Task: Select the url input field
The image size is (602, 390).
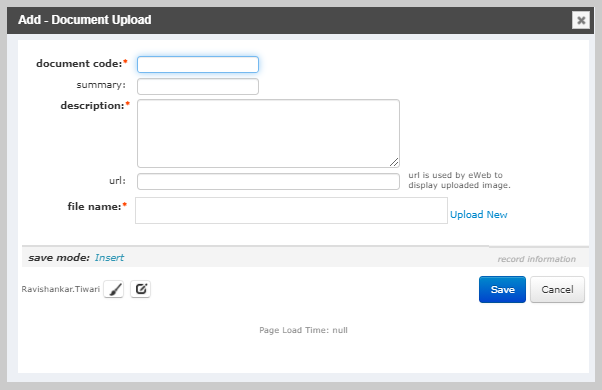Action: coord(268,181)
